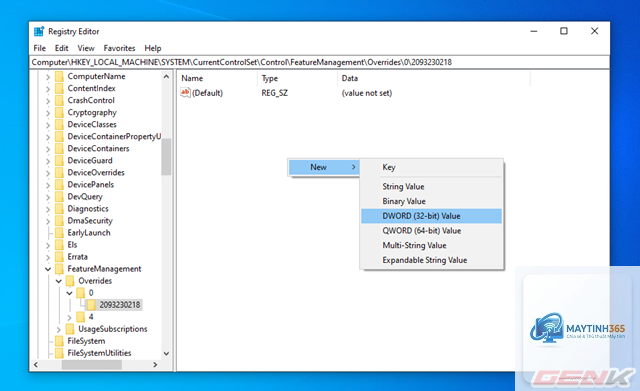640x391 pixels.
Task: Expand the ComputerName tree node
Action: pos(48,77)
